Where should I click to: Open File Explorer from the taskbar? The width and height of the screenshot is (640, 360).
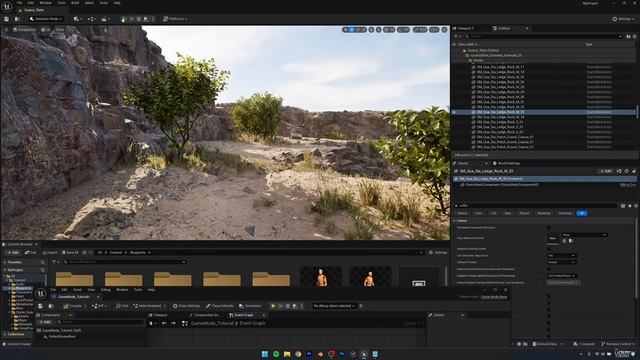(x=287, y=354)
